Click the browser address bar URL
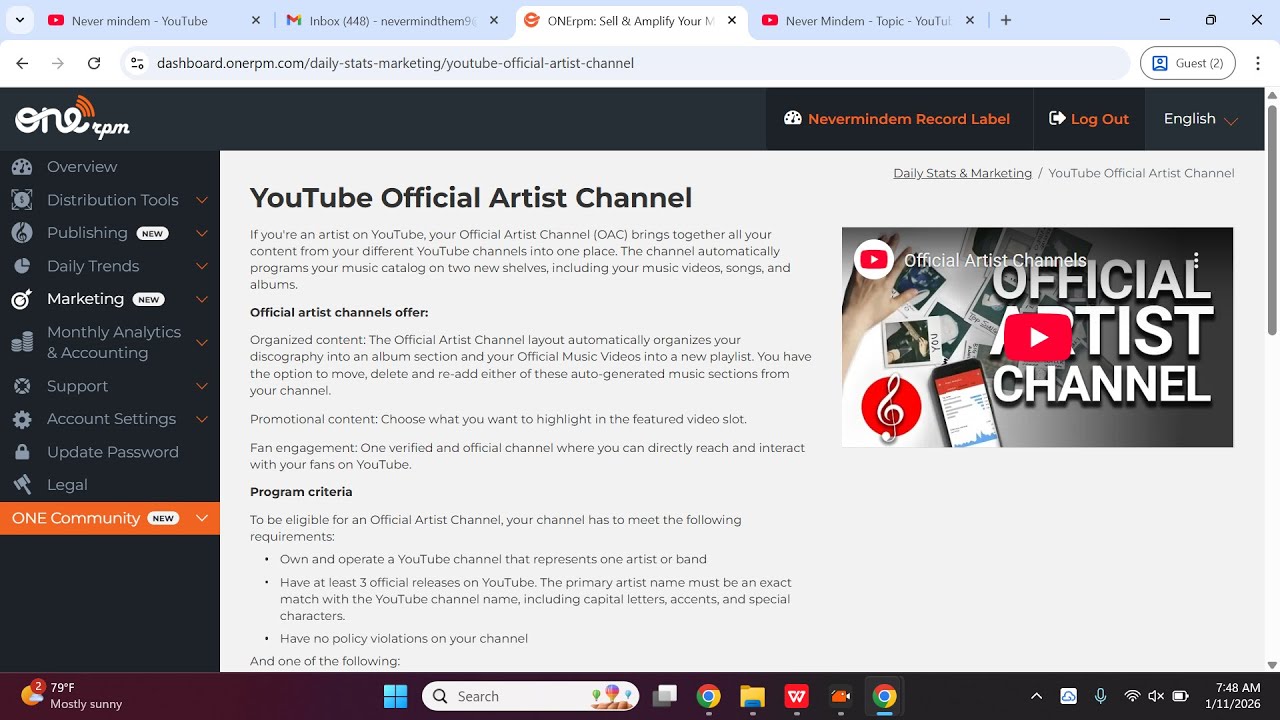 395,63
